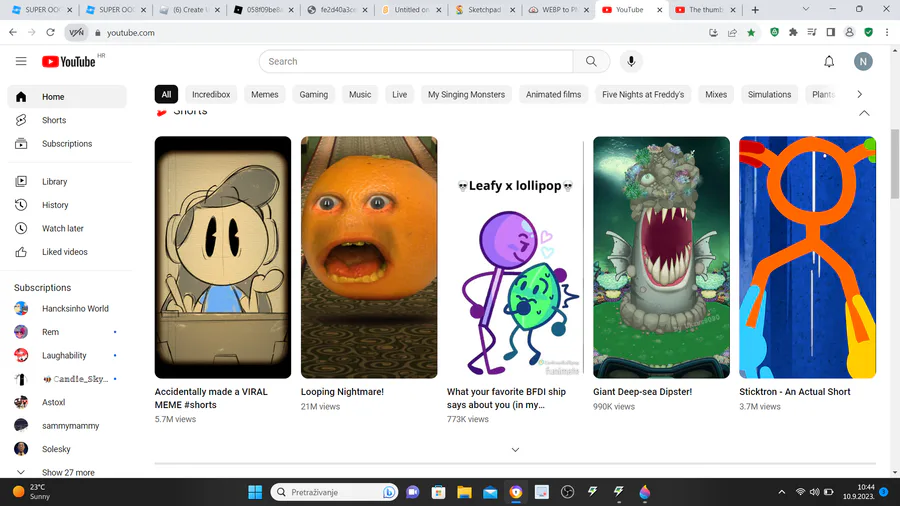Collapse the Shorts shelf with up chevron
900x506 pixels.
tap(864, 114)
